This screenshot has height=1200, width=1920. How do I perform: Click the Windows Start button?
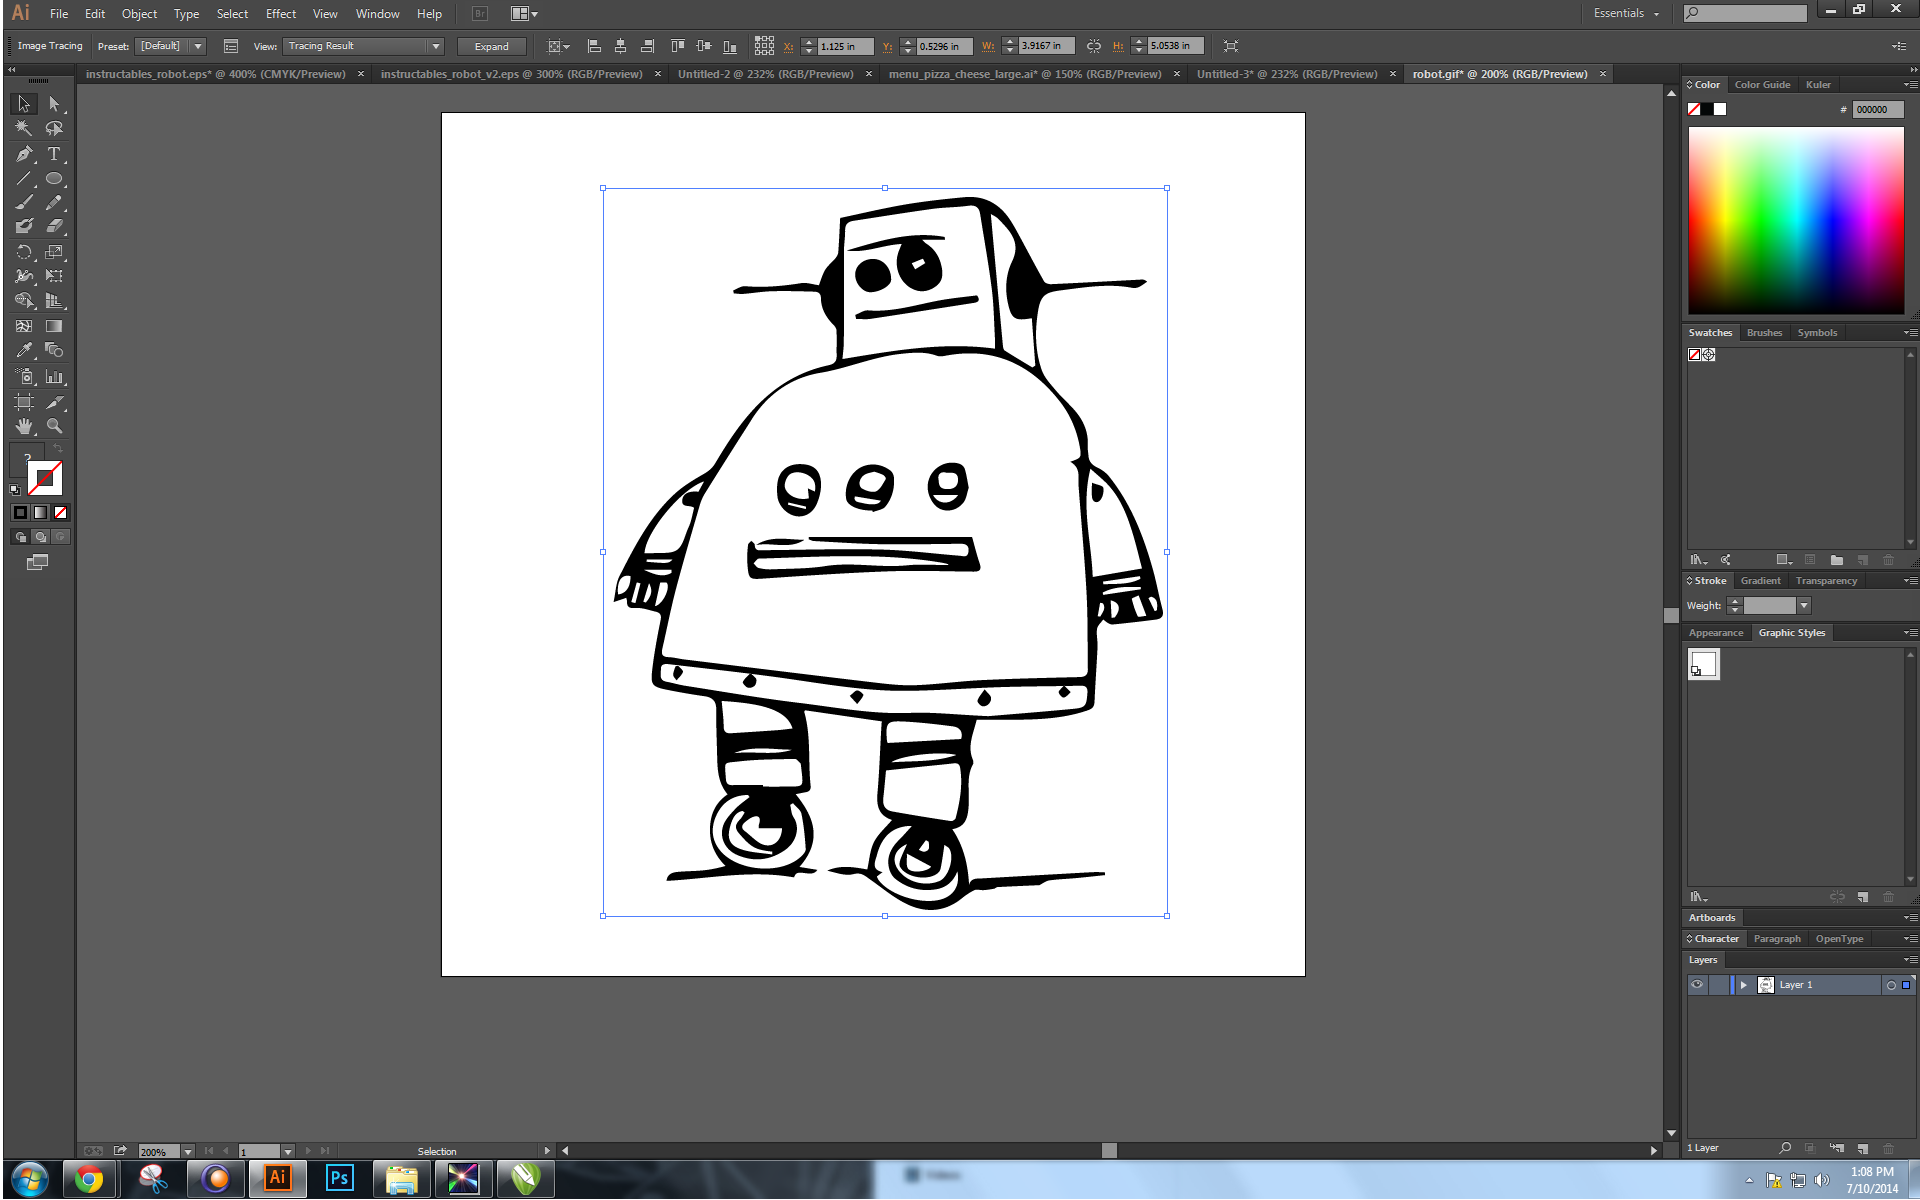29,1179
